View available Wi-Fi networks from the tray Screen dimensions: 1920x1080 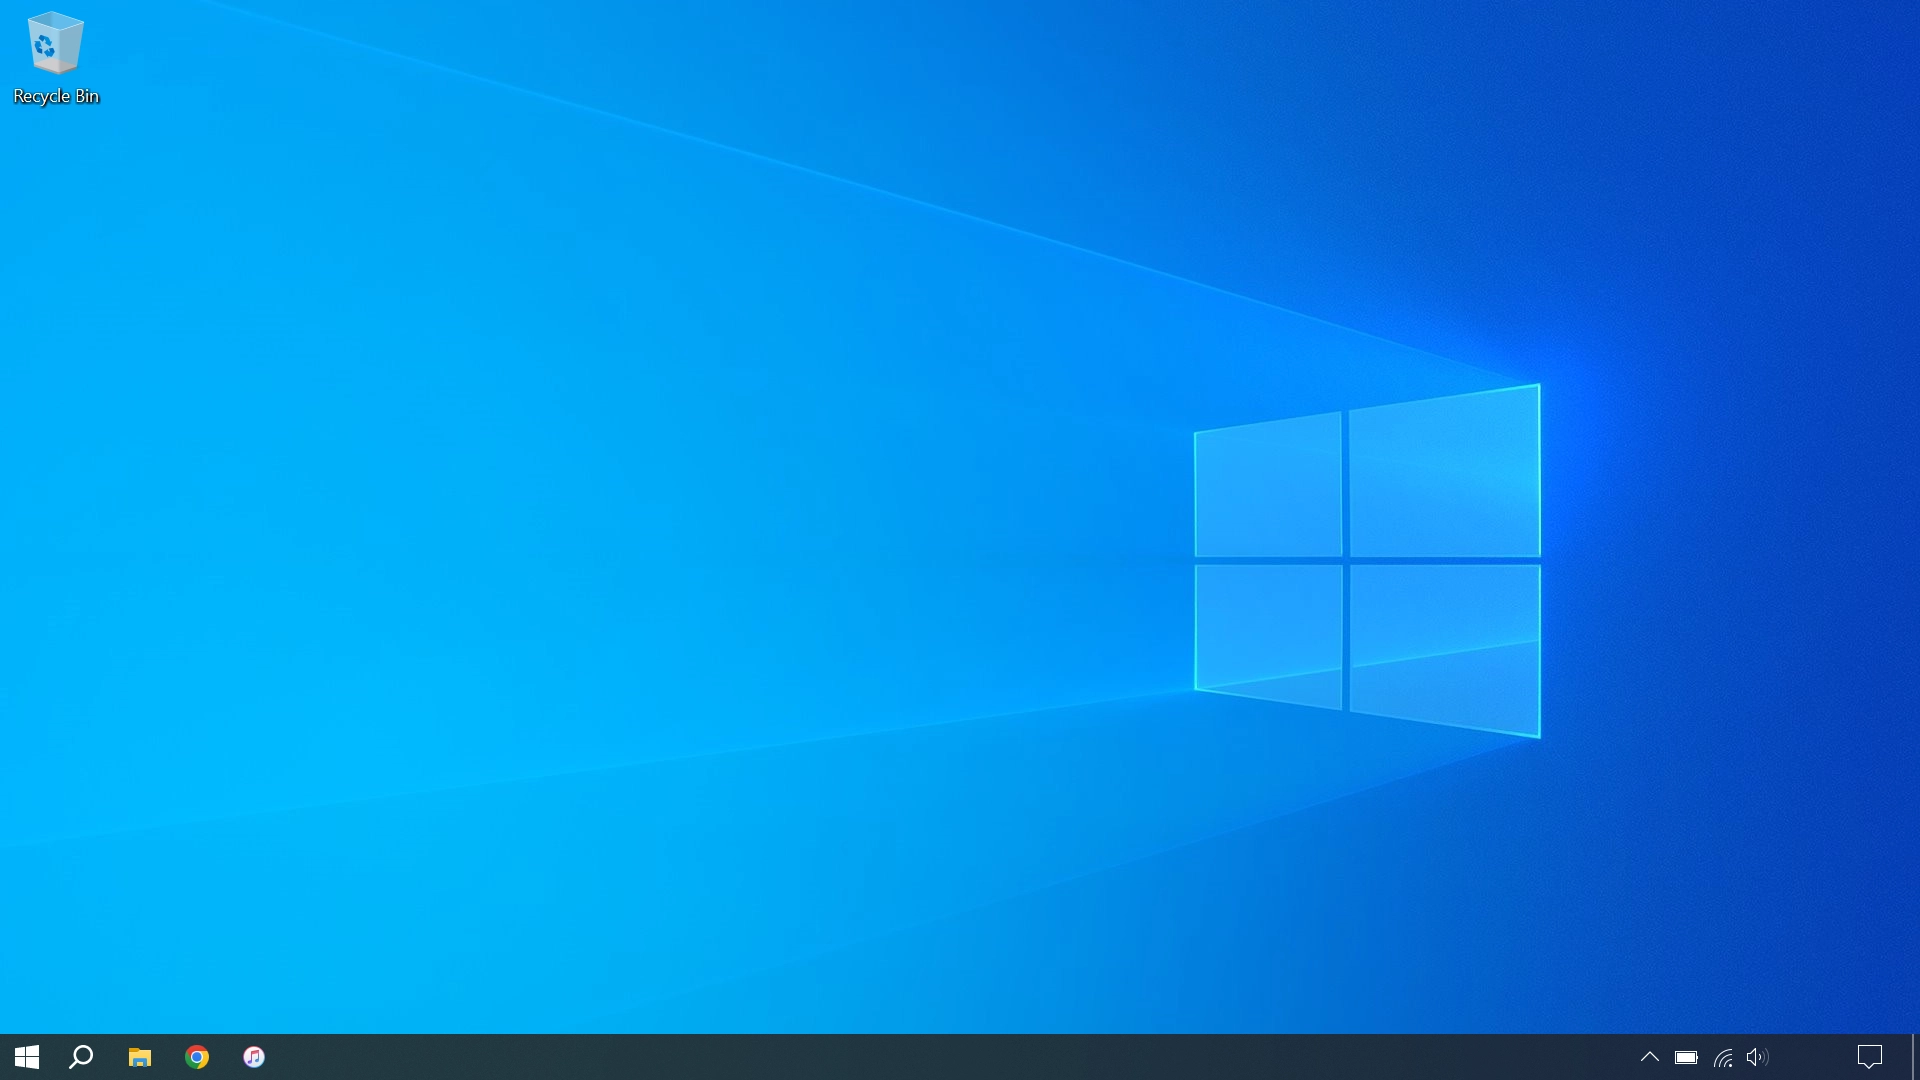[1723, 1057]
